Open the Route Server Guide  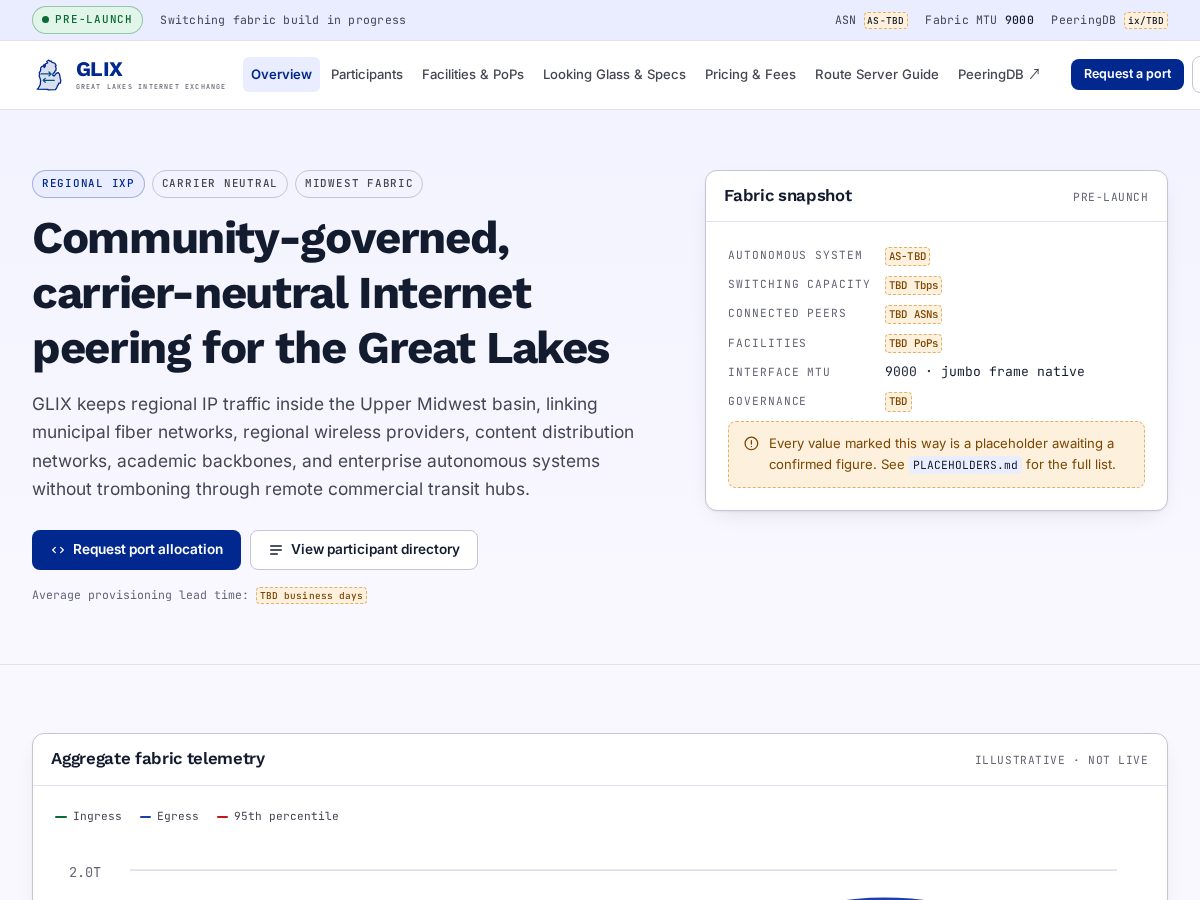click(x=877, y=74)
